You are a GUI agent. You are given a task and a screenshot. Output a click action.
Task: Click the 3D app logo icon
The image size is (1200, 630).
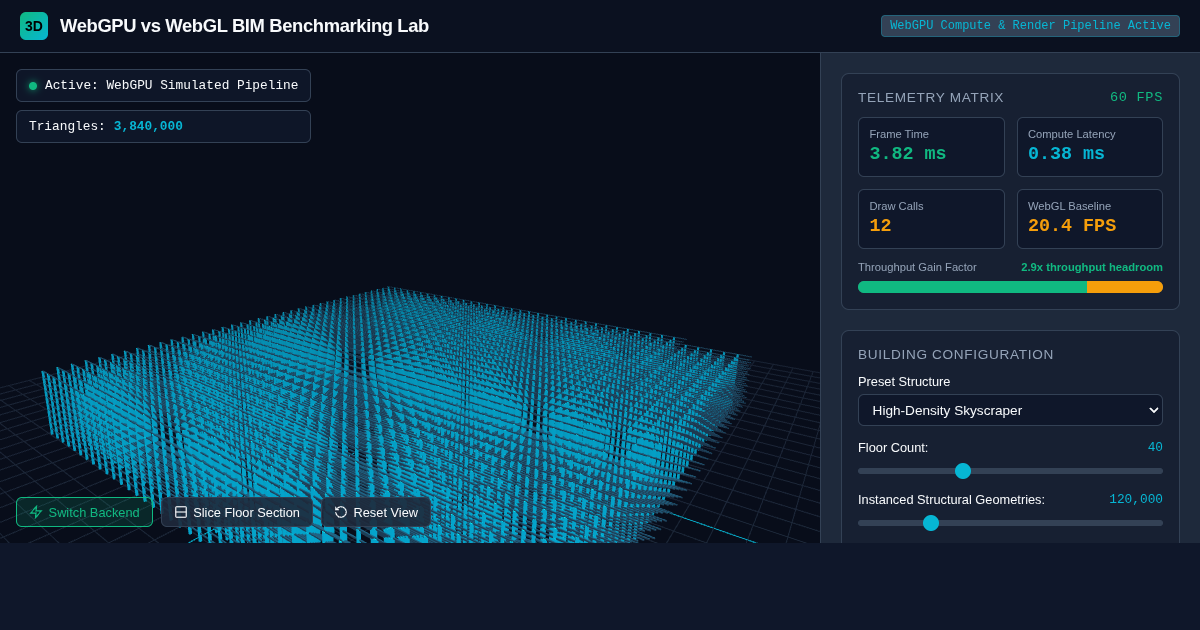pyautogui.click(x=34, y=26)
